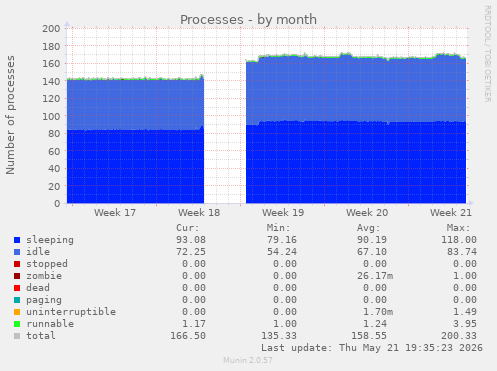Screen dimensions: 497x371
Task: Click total minimum value 135.33
Action: (279, 336)
